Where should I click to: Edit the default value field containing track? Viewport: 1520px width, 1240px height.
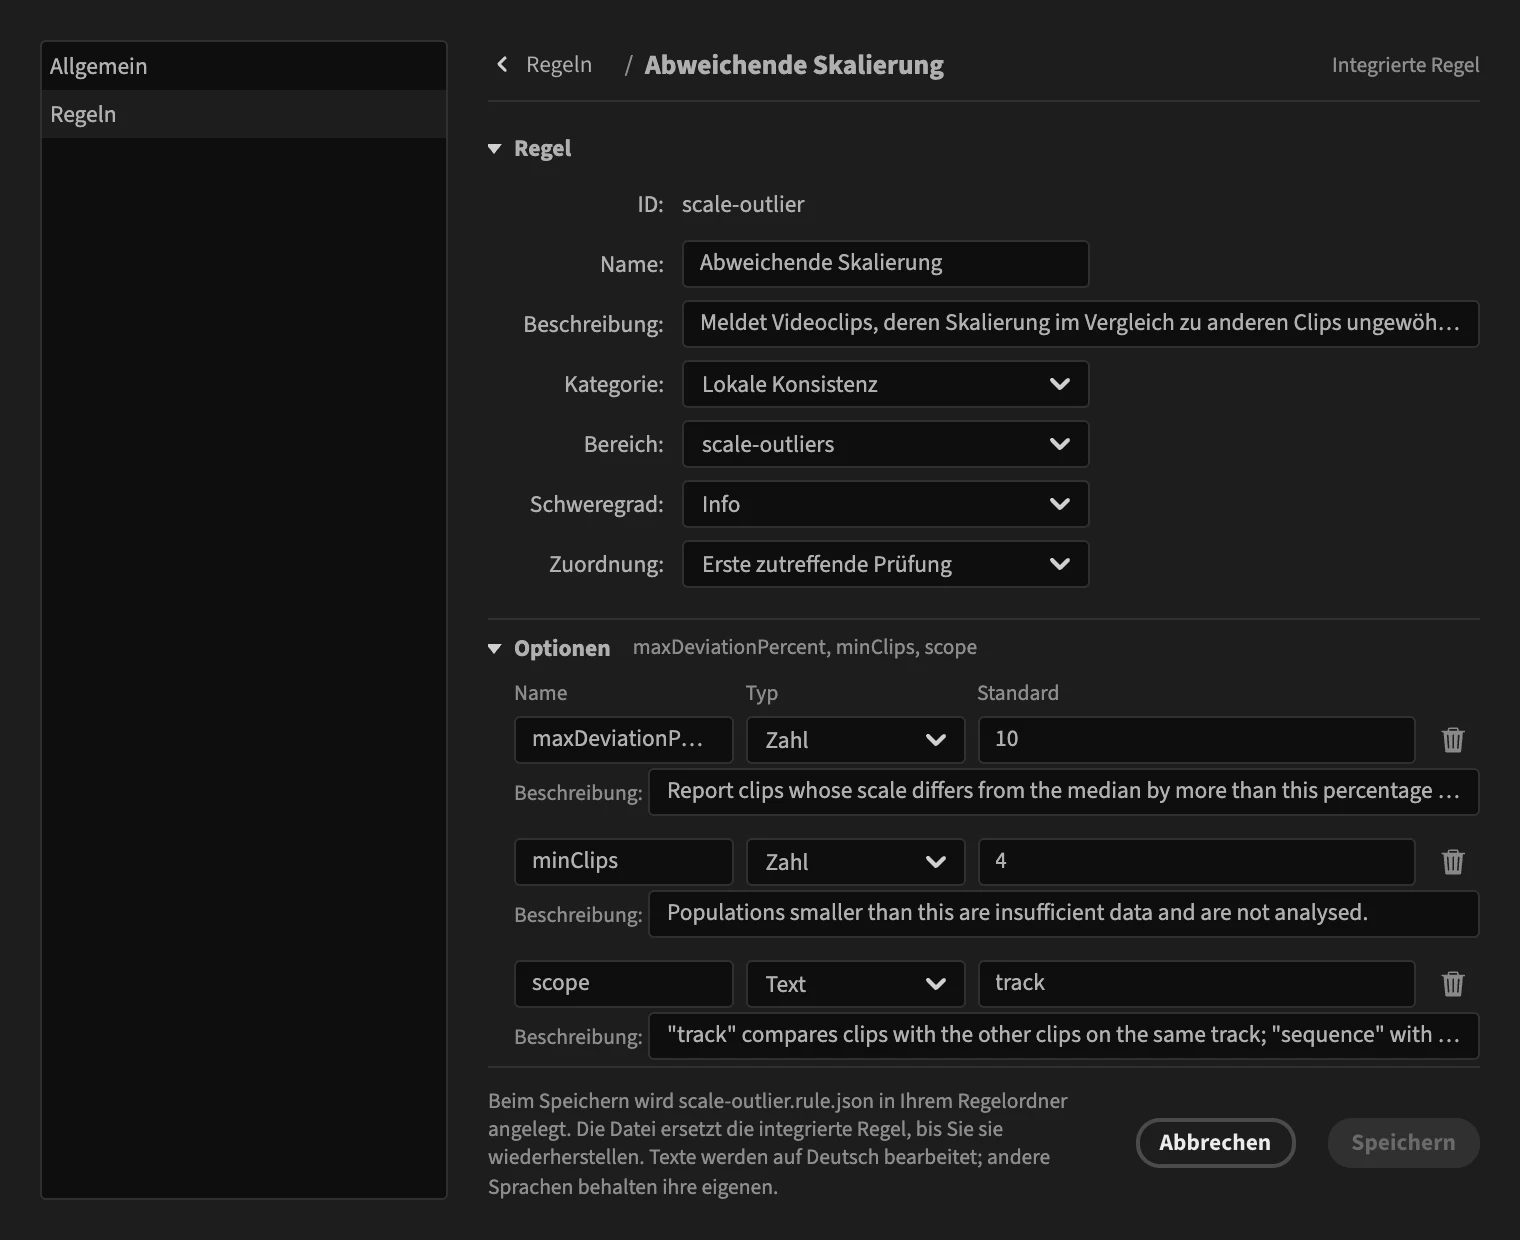point(1196,984)
